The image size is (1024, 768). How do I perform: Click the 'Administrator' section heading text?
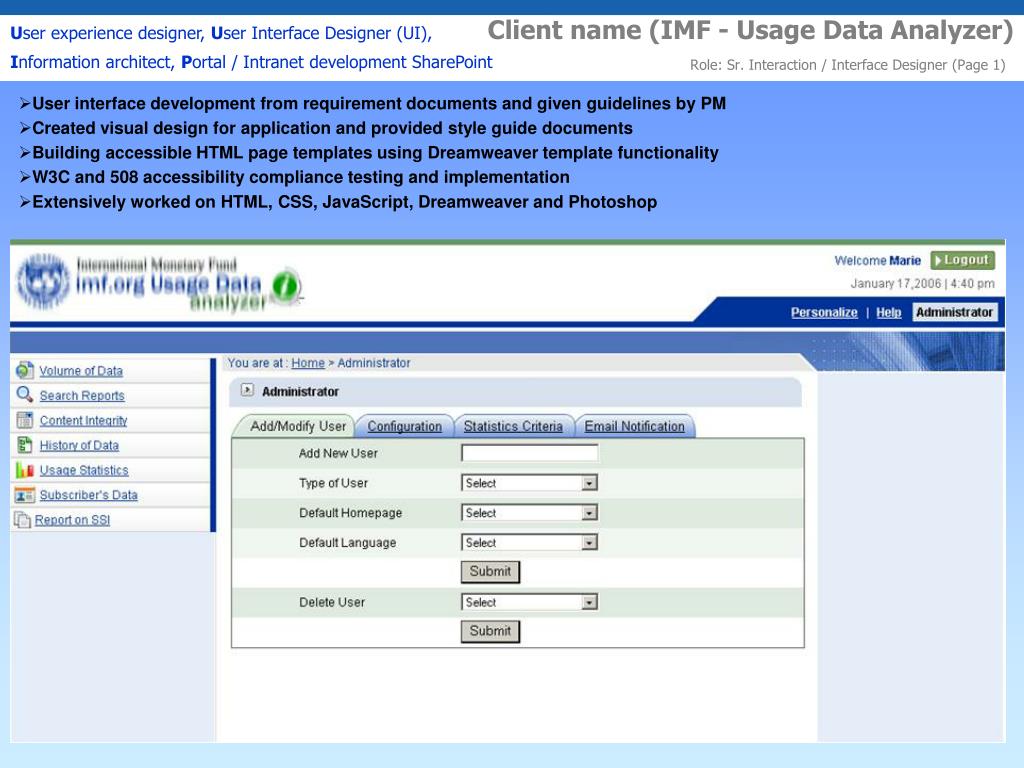[x=300, y=392]
